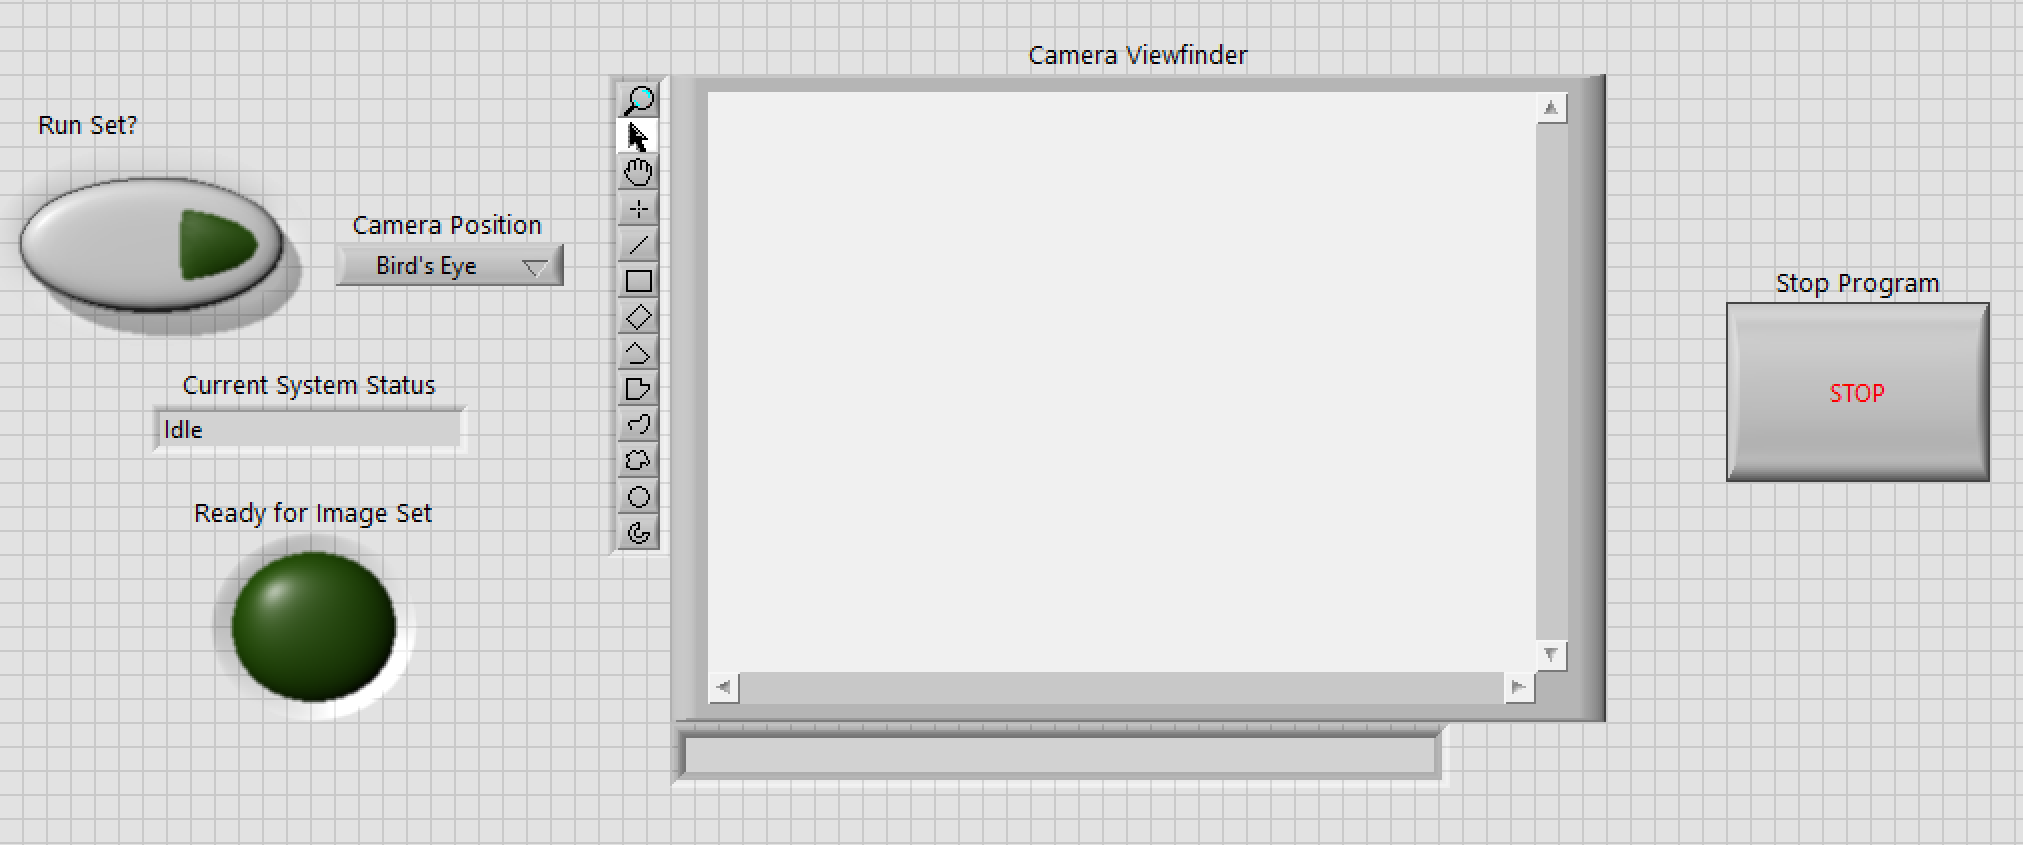Viewport: 2023px width, 845px height.
Task: Select the Rotated Rectangle tool
Action: point(638,317)
